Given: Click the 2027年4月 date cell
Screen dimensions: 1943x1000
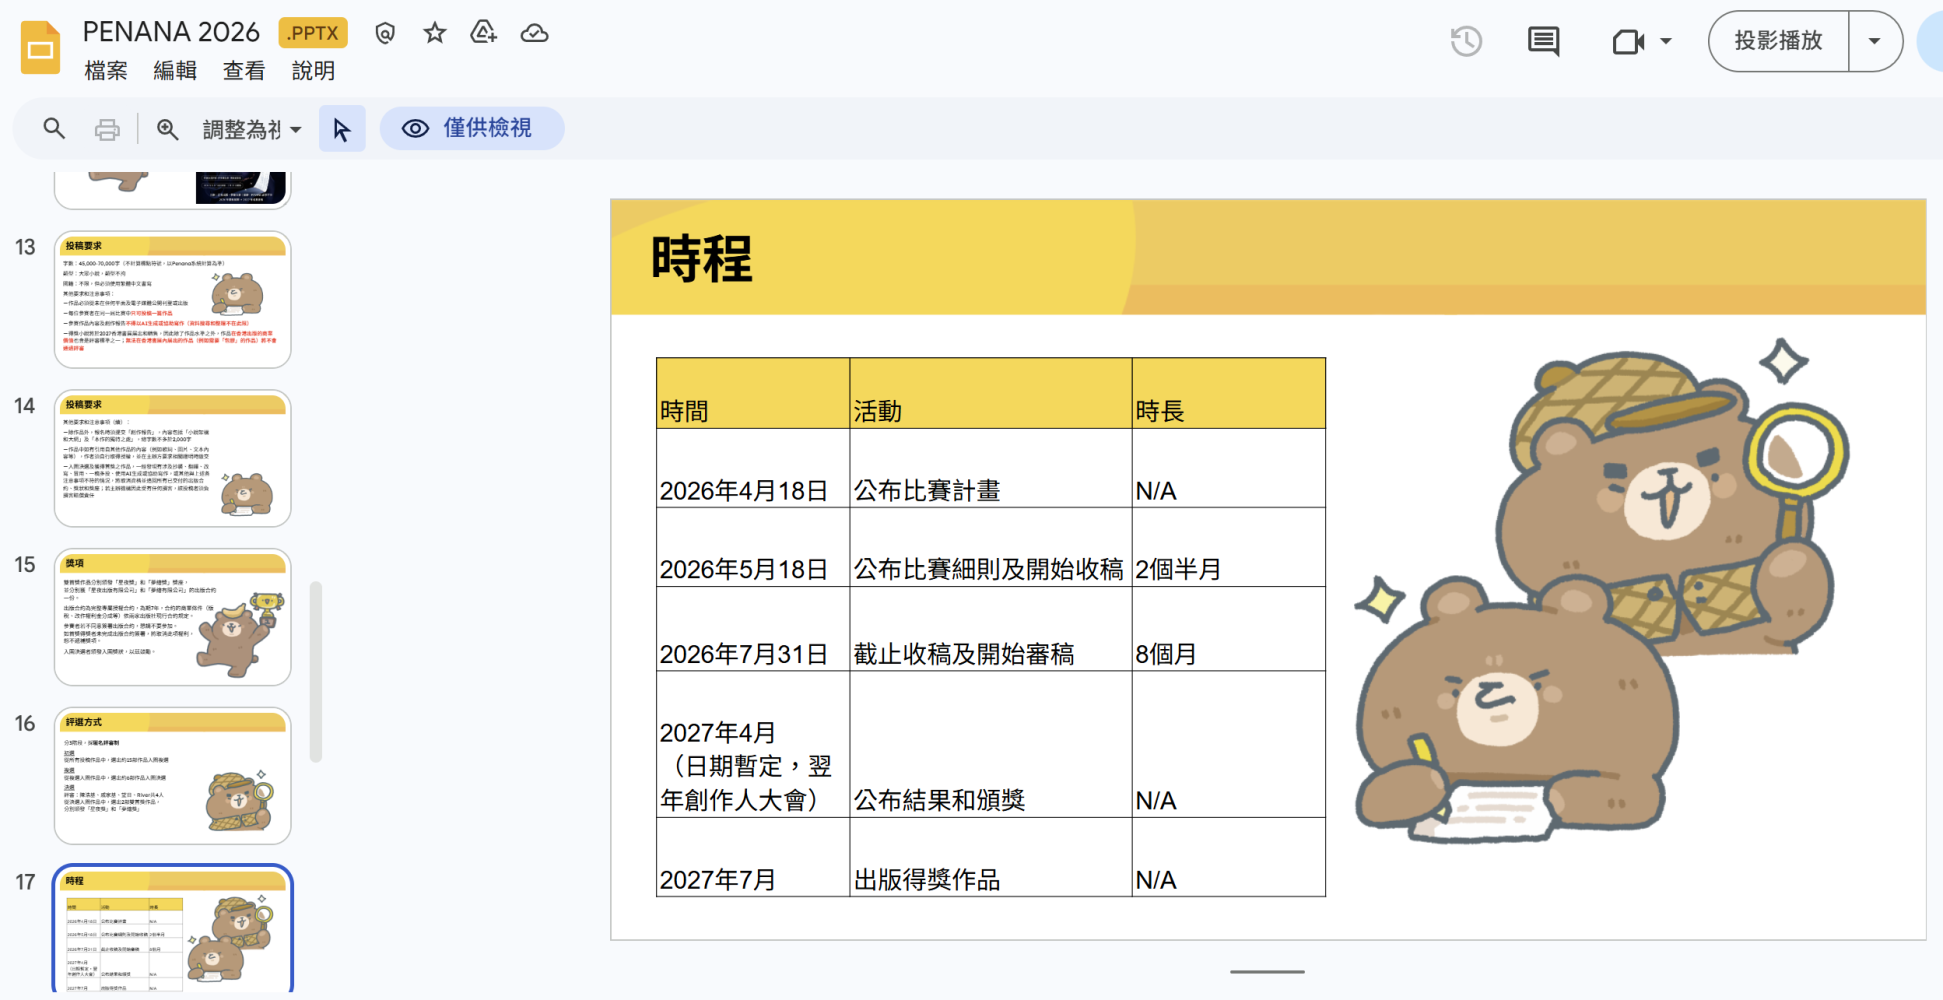Looking at the screenshot, I should tap(753, 744).
